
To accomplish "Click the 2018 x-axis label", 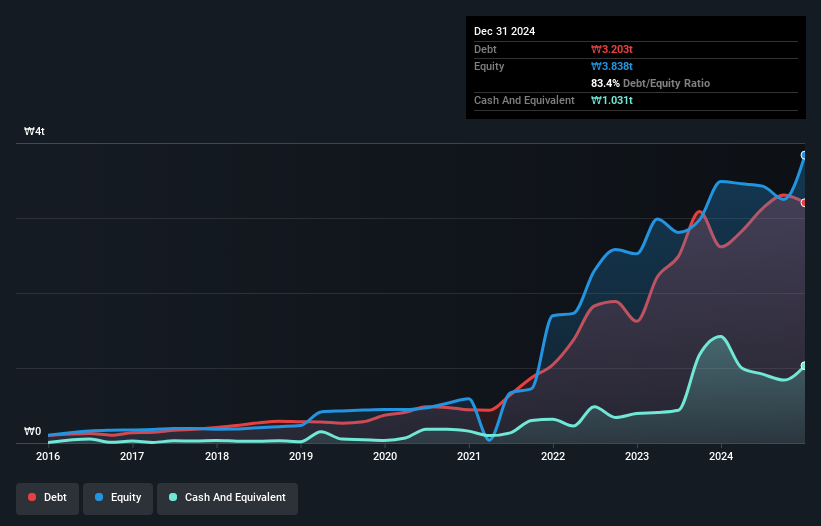I will (217, 456).
